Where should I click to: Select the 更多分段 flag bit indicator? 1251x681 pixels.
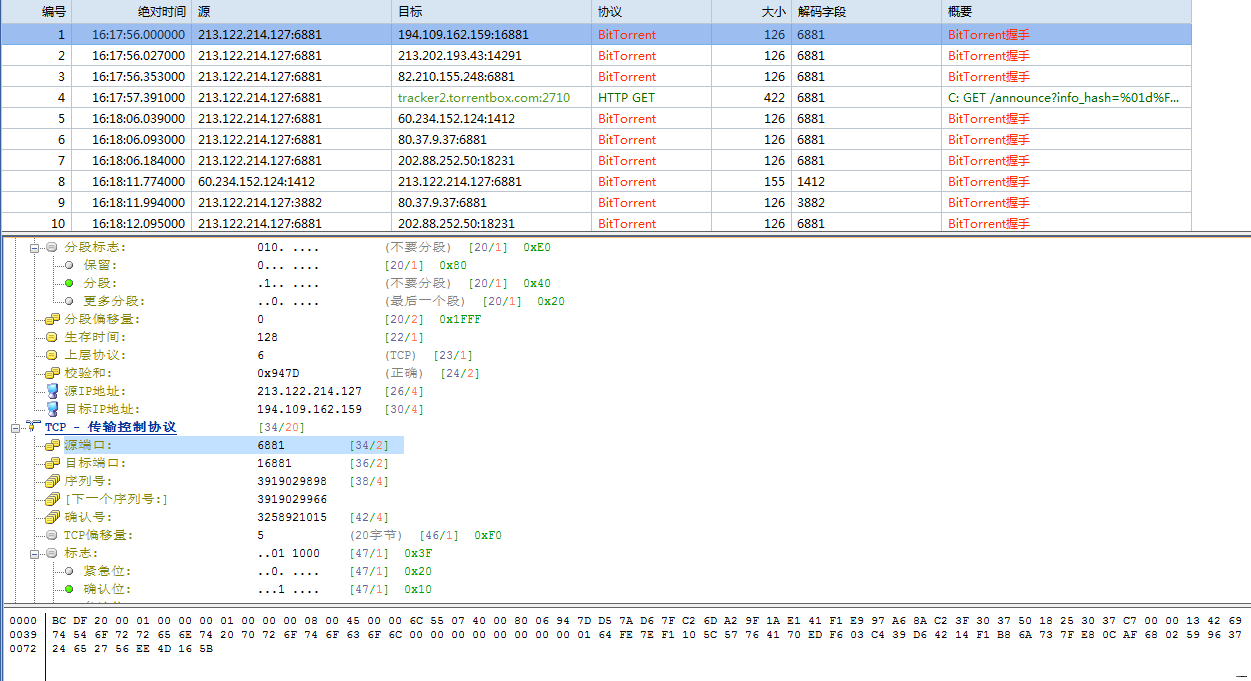(69, 301)
